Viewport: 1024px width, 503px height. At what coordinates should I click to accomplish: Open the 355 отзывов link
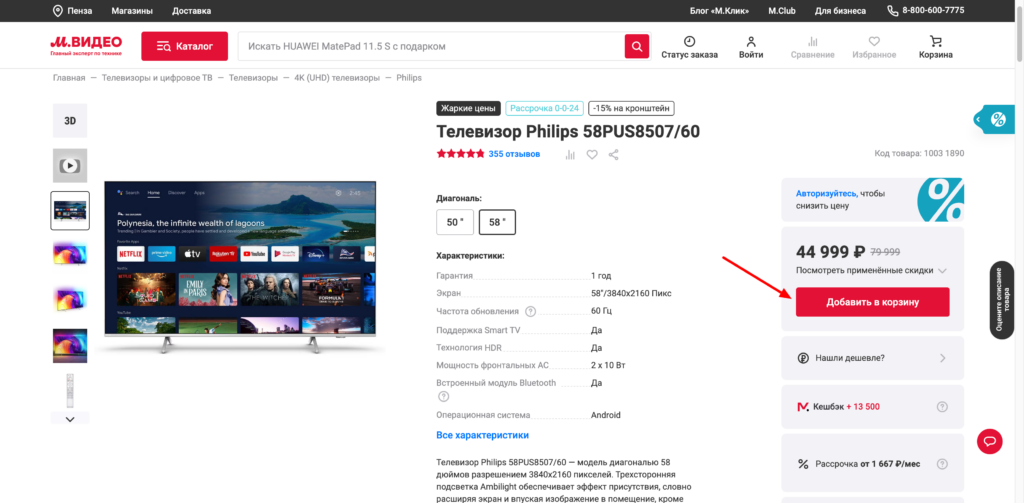pos(514,155)
